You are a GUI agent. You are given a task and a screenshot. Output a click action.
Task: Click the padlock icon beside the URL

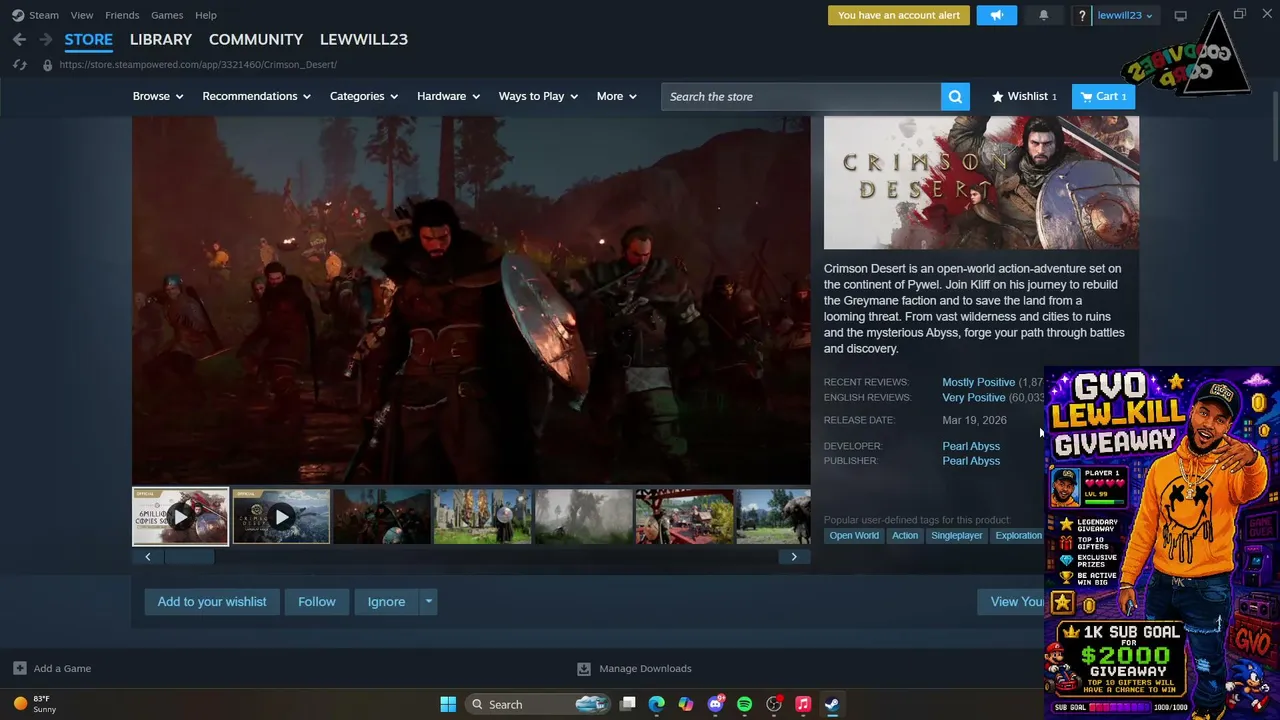[47, 65]
